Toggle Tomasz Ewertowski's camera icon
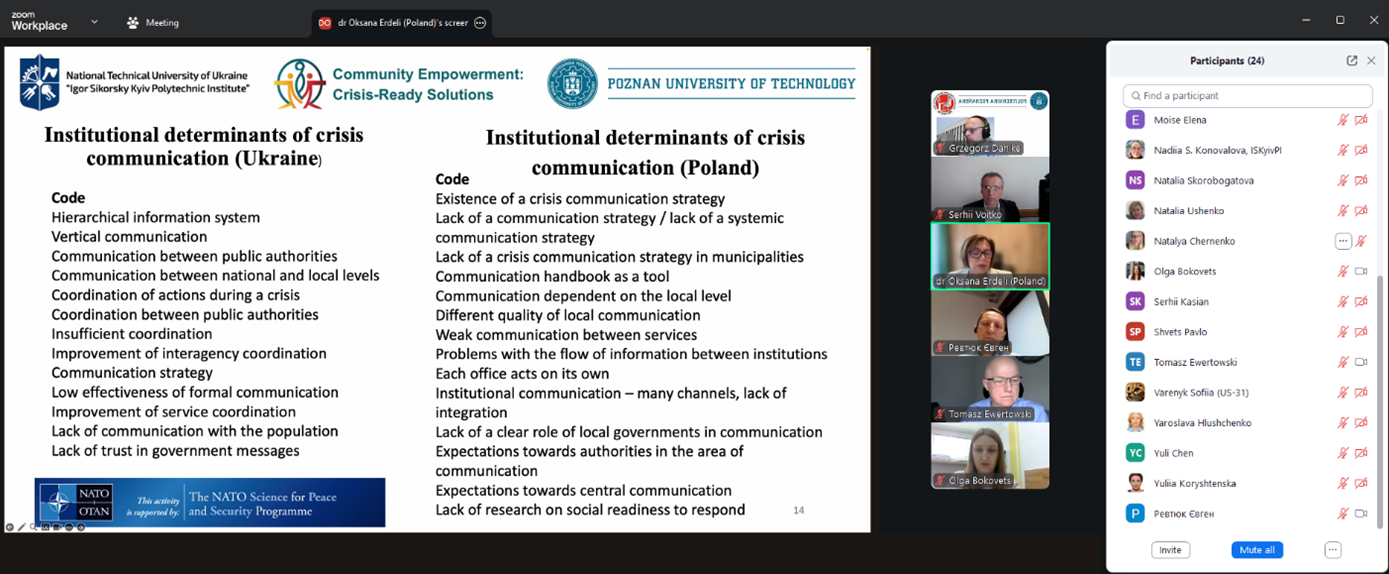The image size is (1389, 574). 1361,362
